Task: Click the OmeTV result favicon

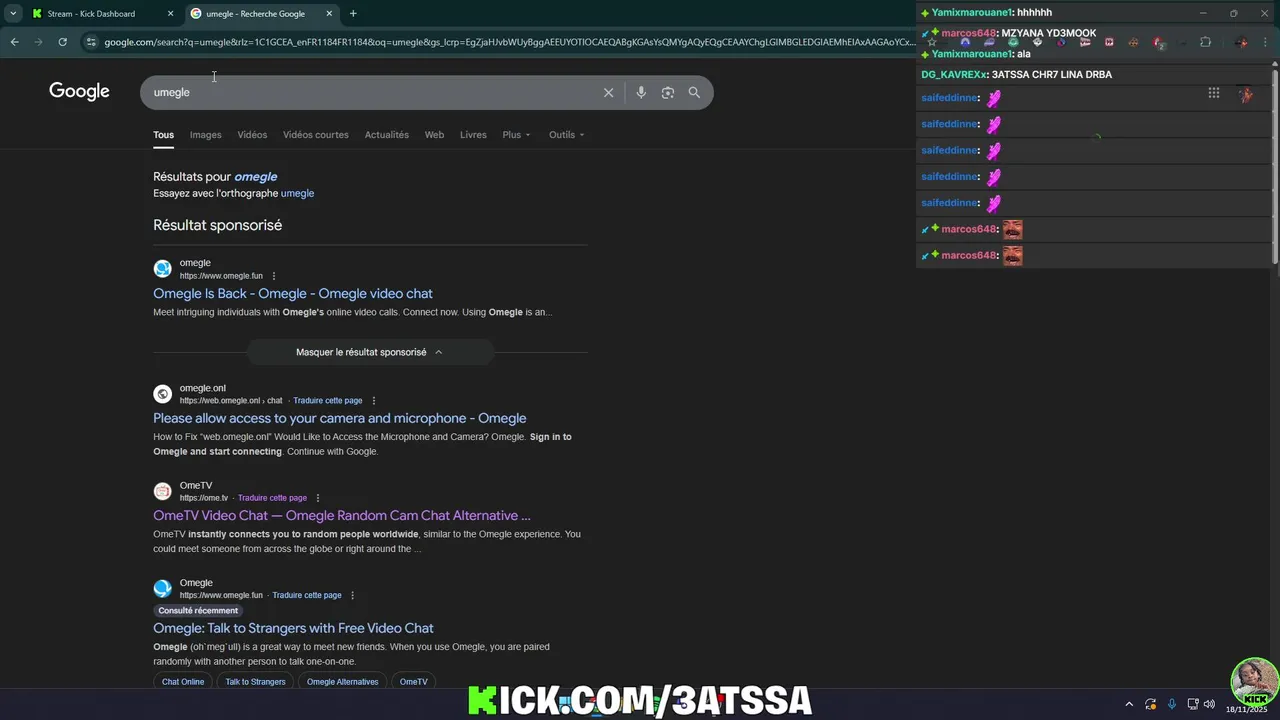Action: [x=162, y=491]
